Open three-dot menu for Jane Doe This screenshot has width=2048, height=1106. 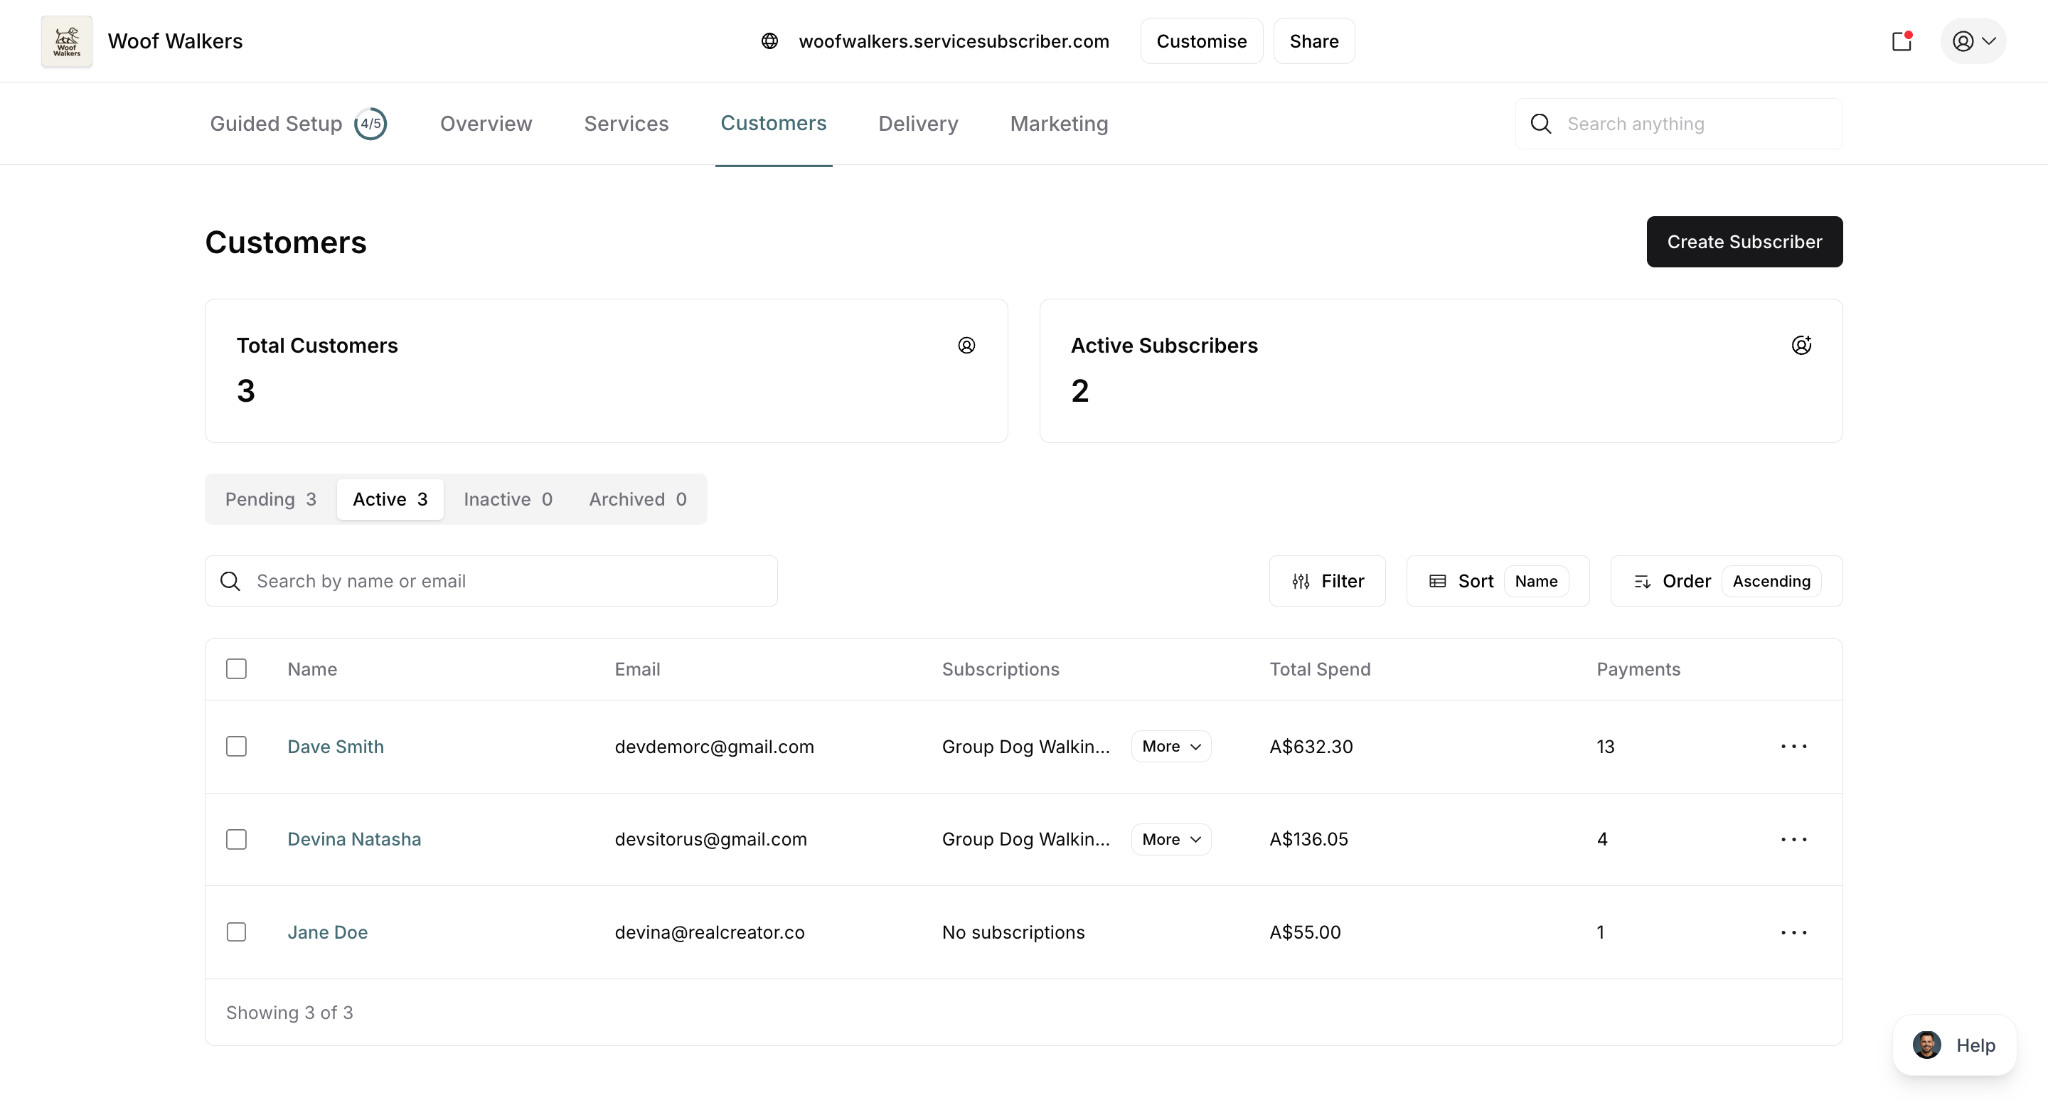1793,932
